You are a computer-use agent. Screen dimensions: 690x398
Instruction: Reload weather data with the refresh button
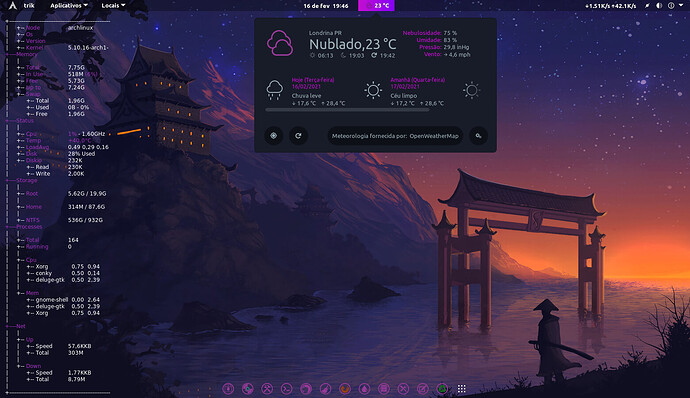(298, 136)
